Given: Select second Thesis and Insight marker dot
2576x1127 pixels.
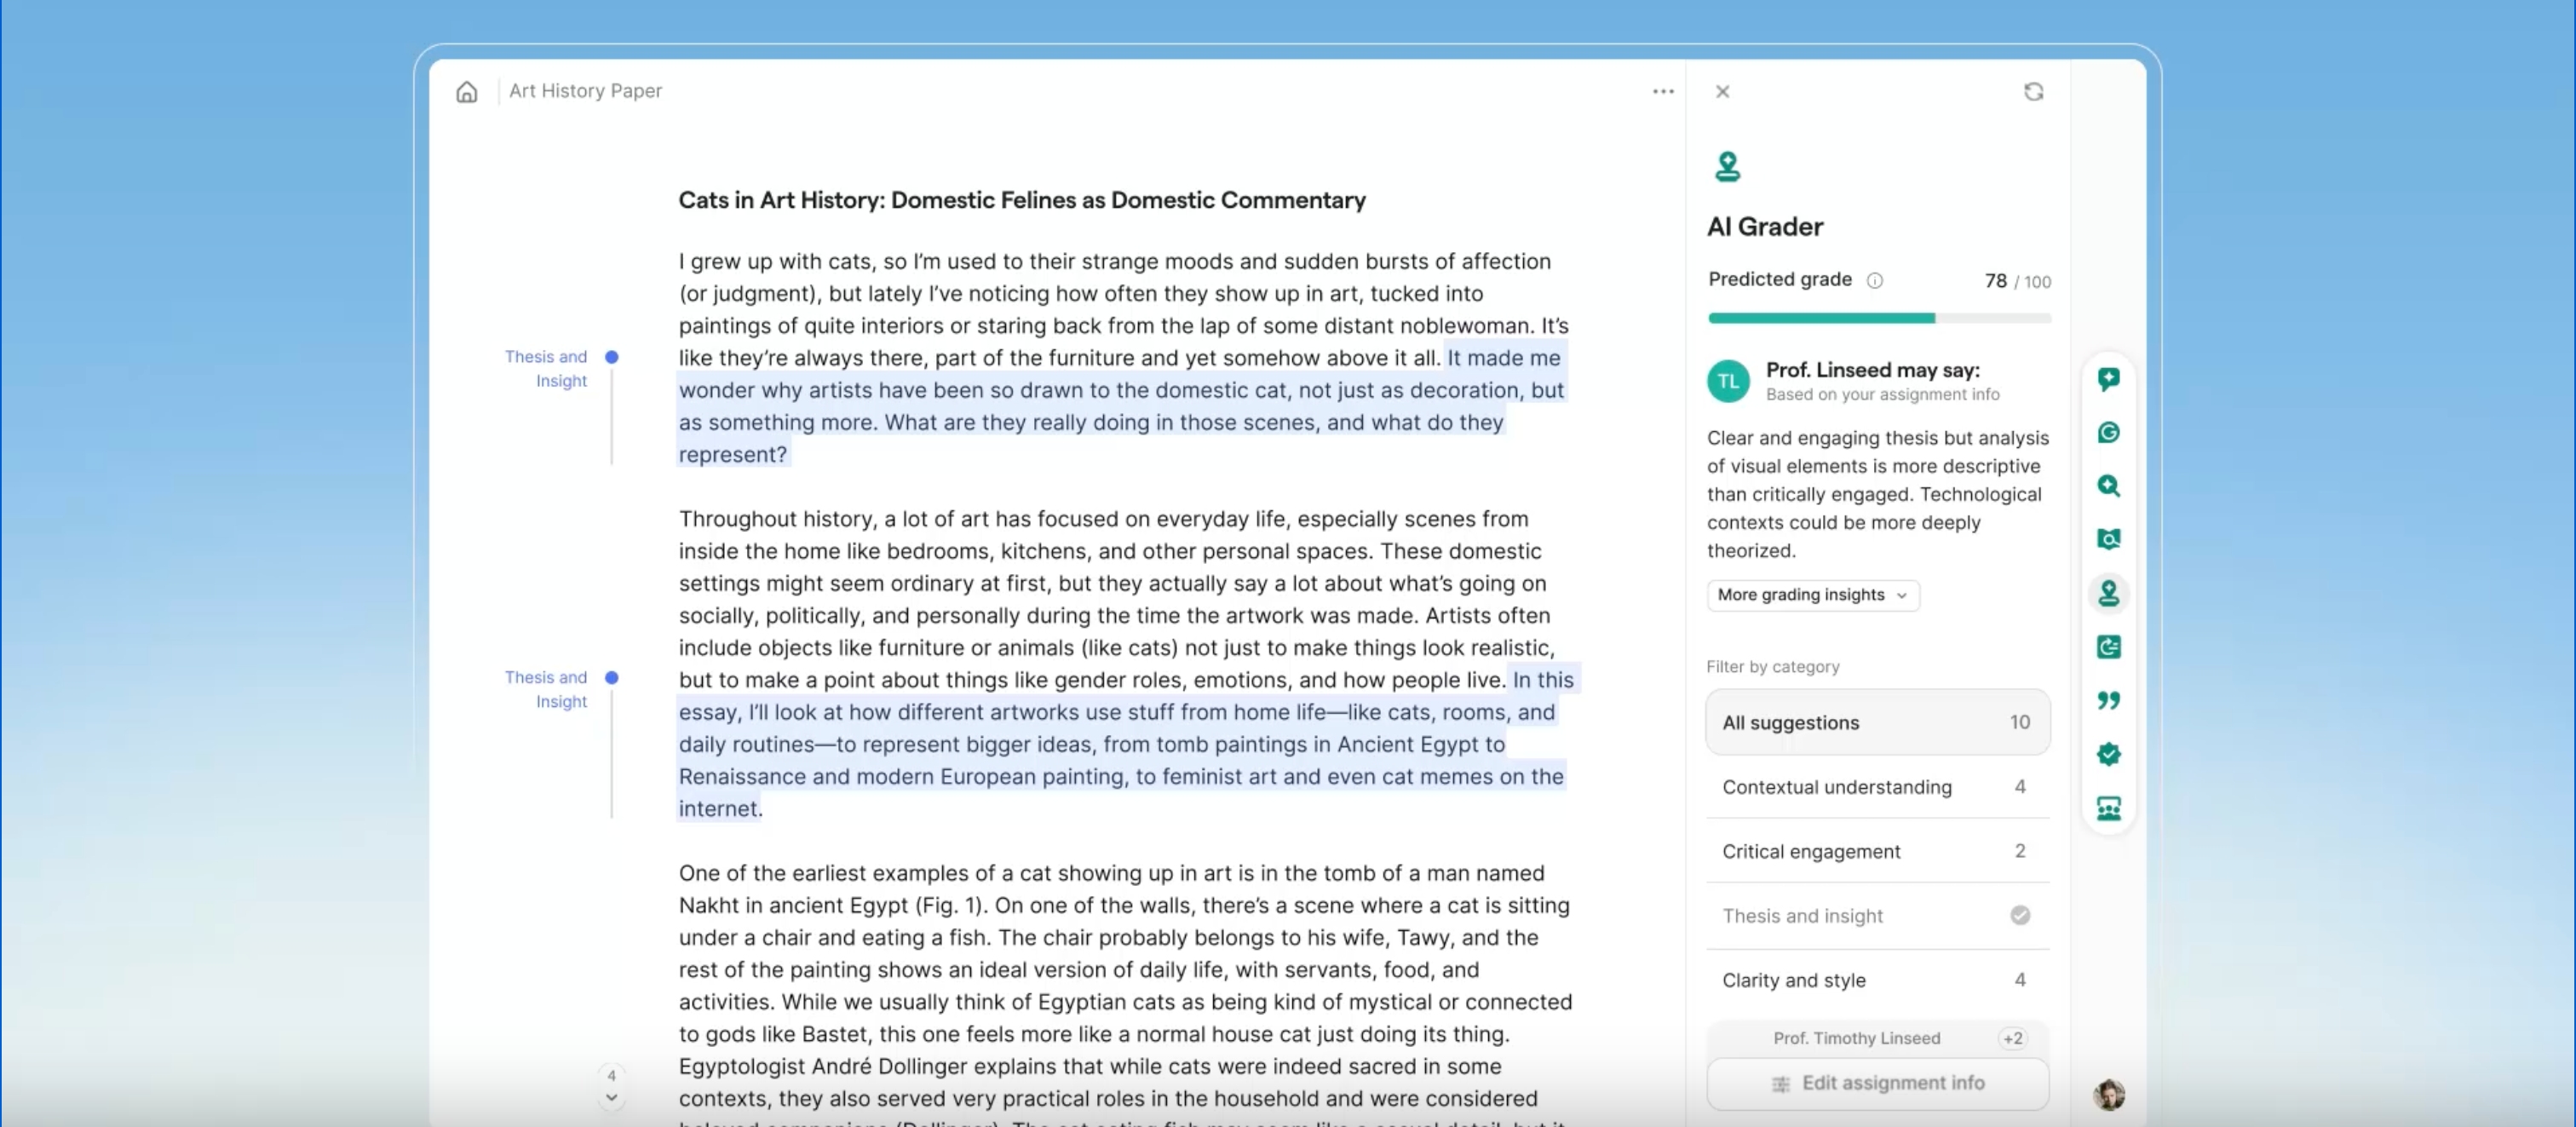Looking at the screenshot, I should 611,678.
